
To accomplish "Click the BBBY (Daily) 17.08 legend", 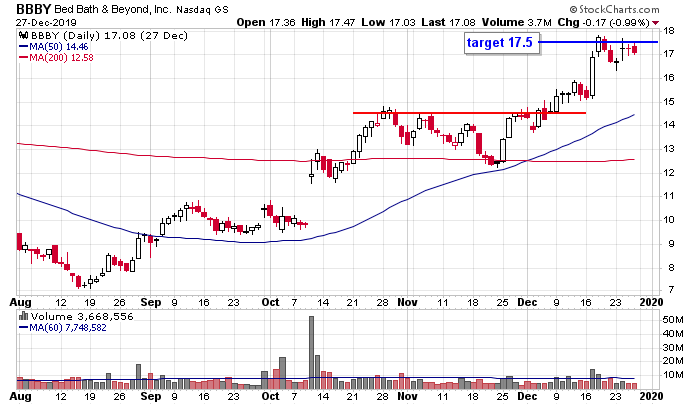I will pyautogui.click(x=109, y=35).
